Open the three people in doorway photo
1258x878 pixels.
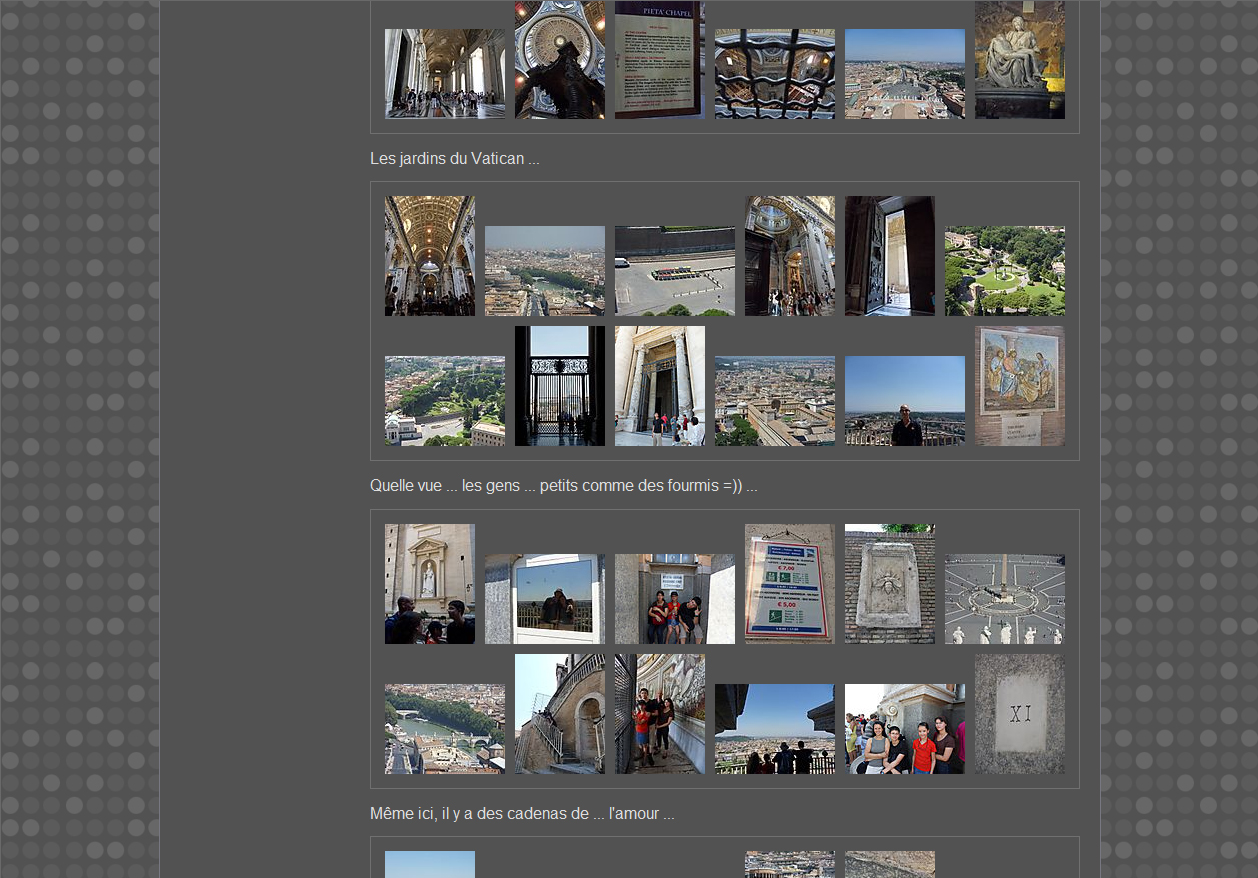coord(674,599)
